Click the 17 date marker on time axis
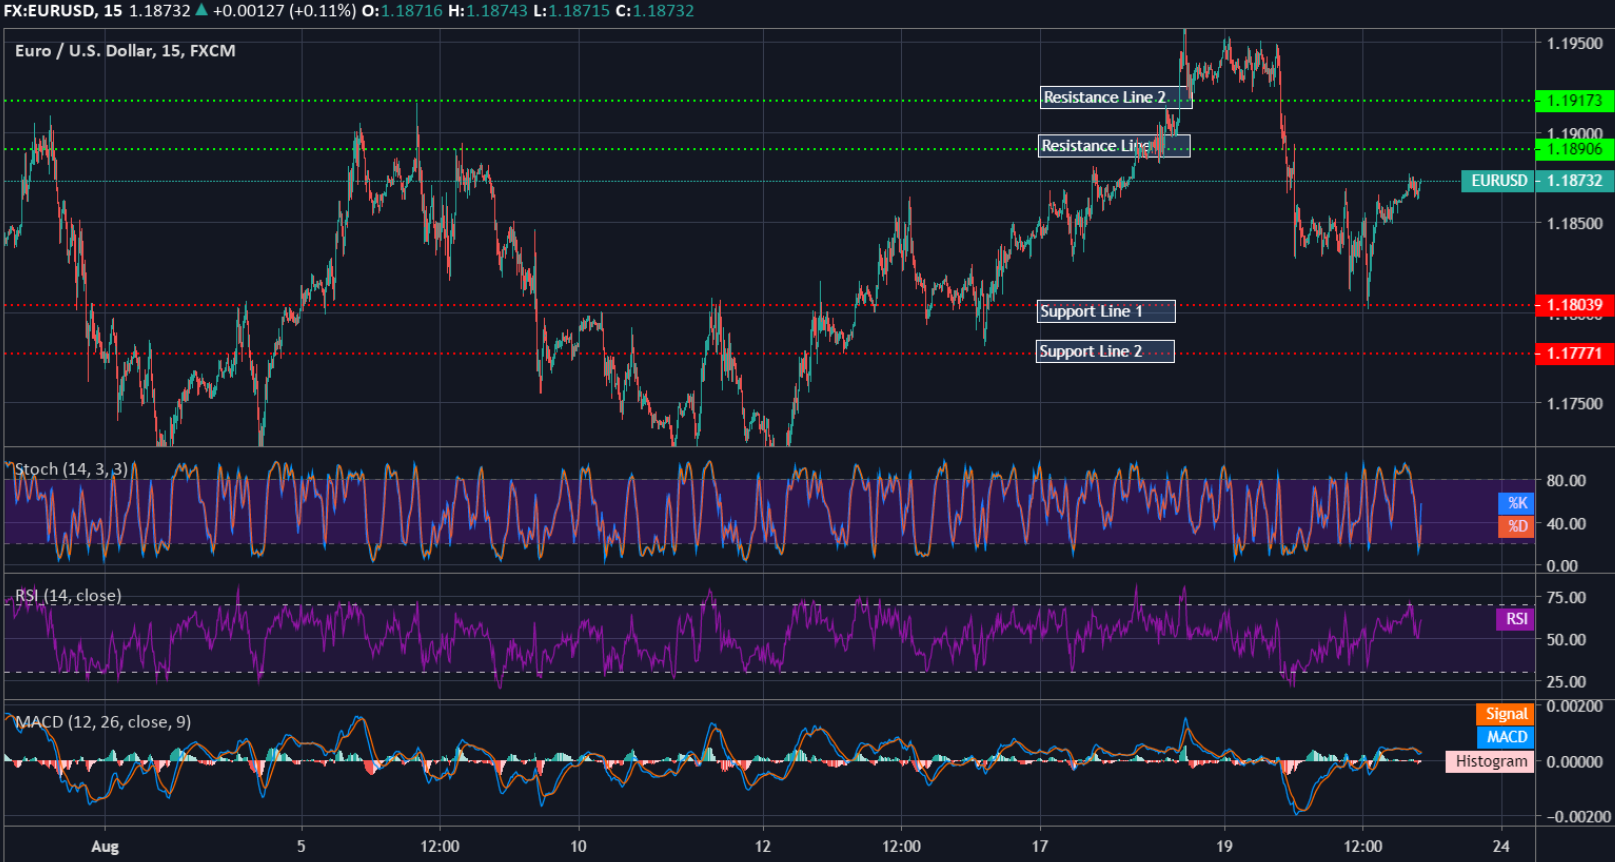Image resolution: width=1615 pixels, height=862 pixels. pos(1040,846)
